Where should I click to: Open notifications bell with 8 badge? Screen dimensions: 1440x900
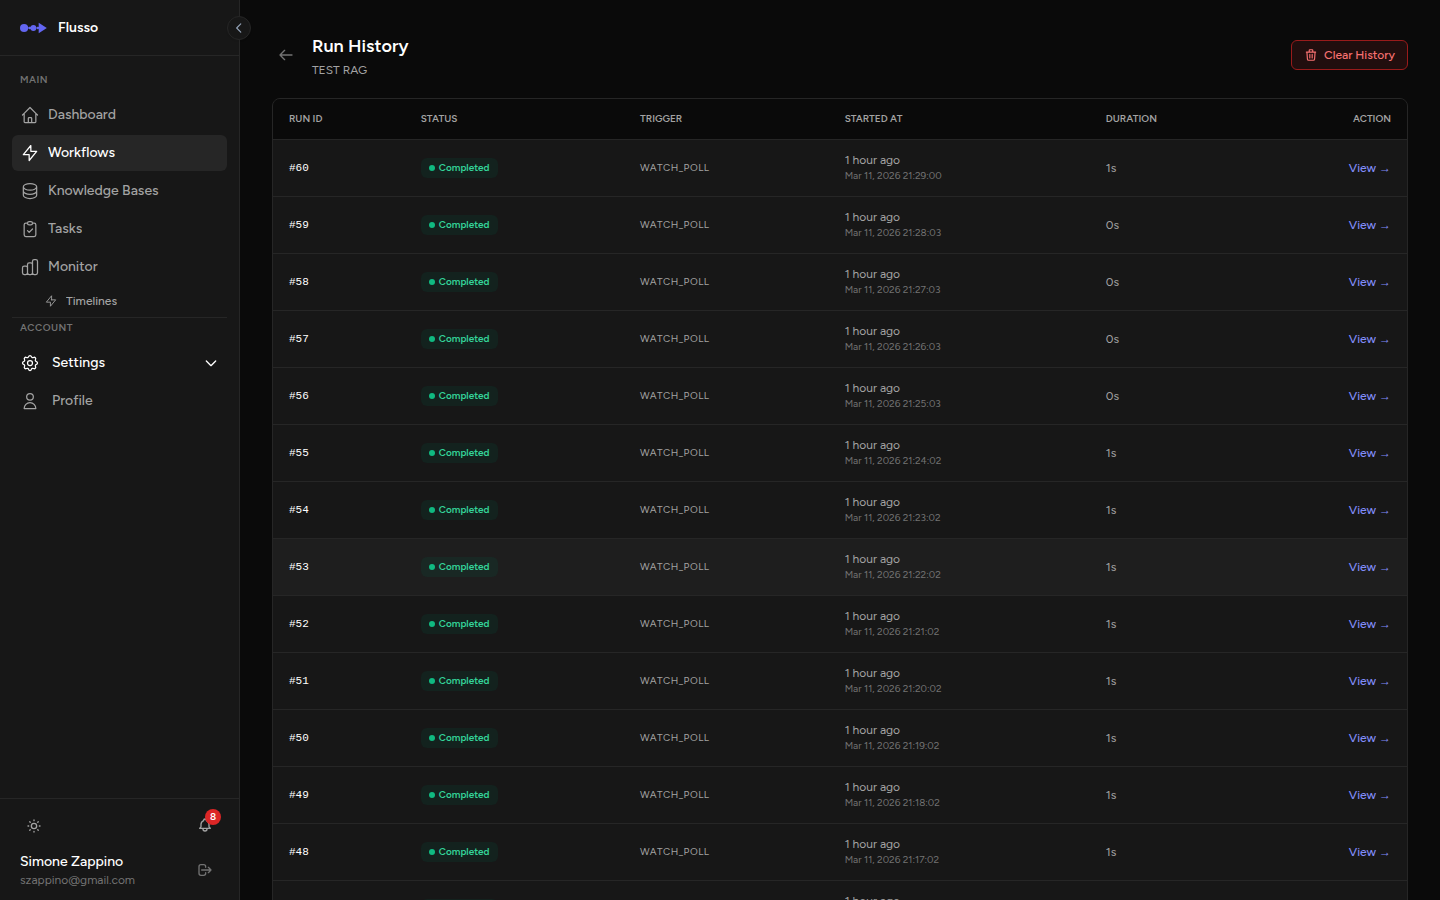coord(206,824)
